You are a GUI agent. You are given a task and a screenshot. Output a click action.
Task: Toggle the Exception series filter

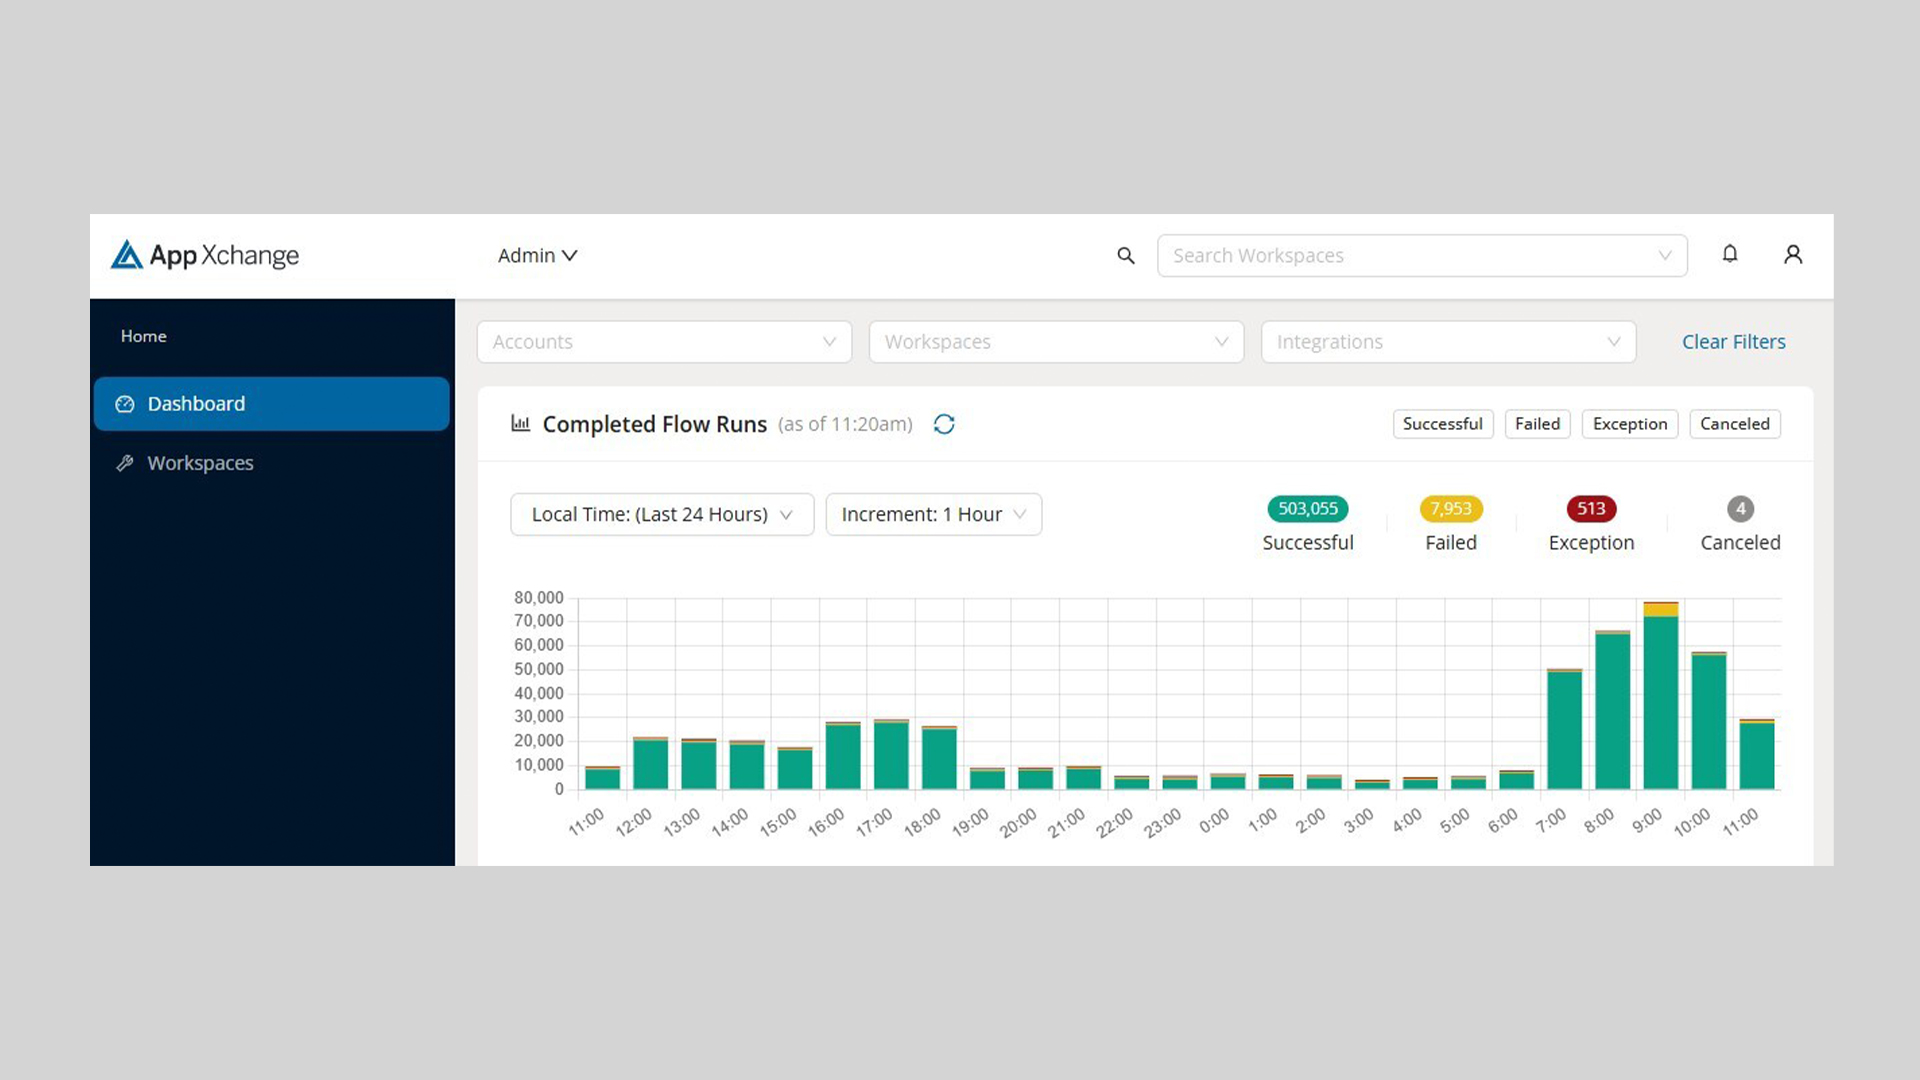1630,424
